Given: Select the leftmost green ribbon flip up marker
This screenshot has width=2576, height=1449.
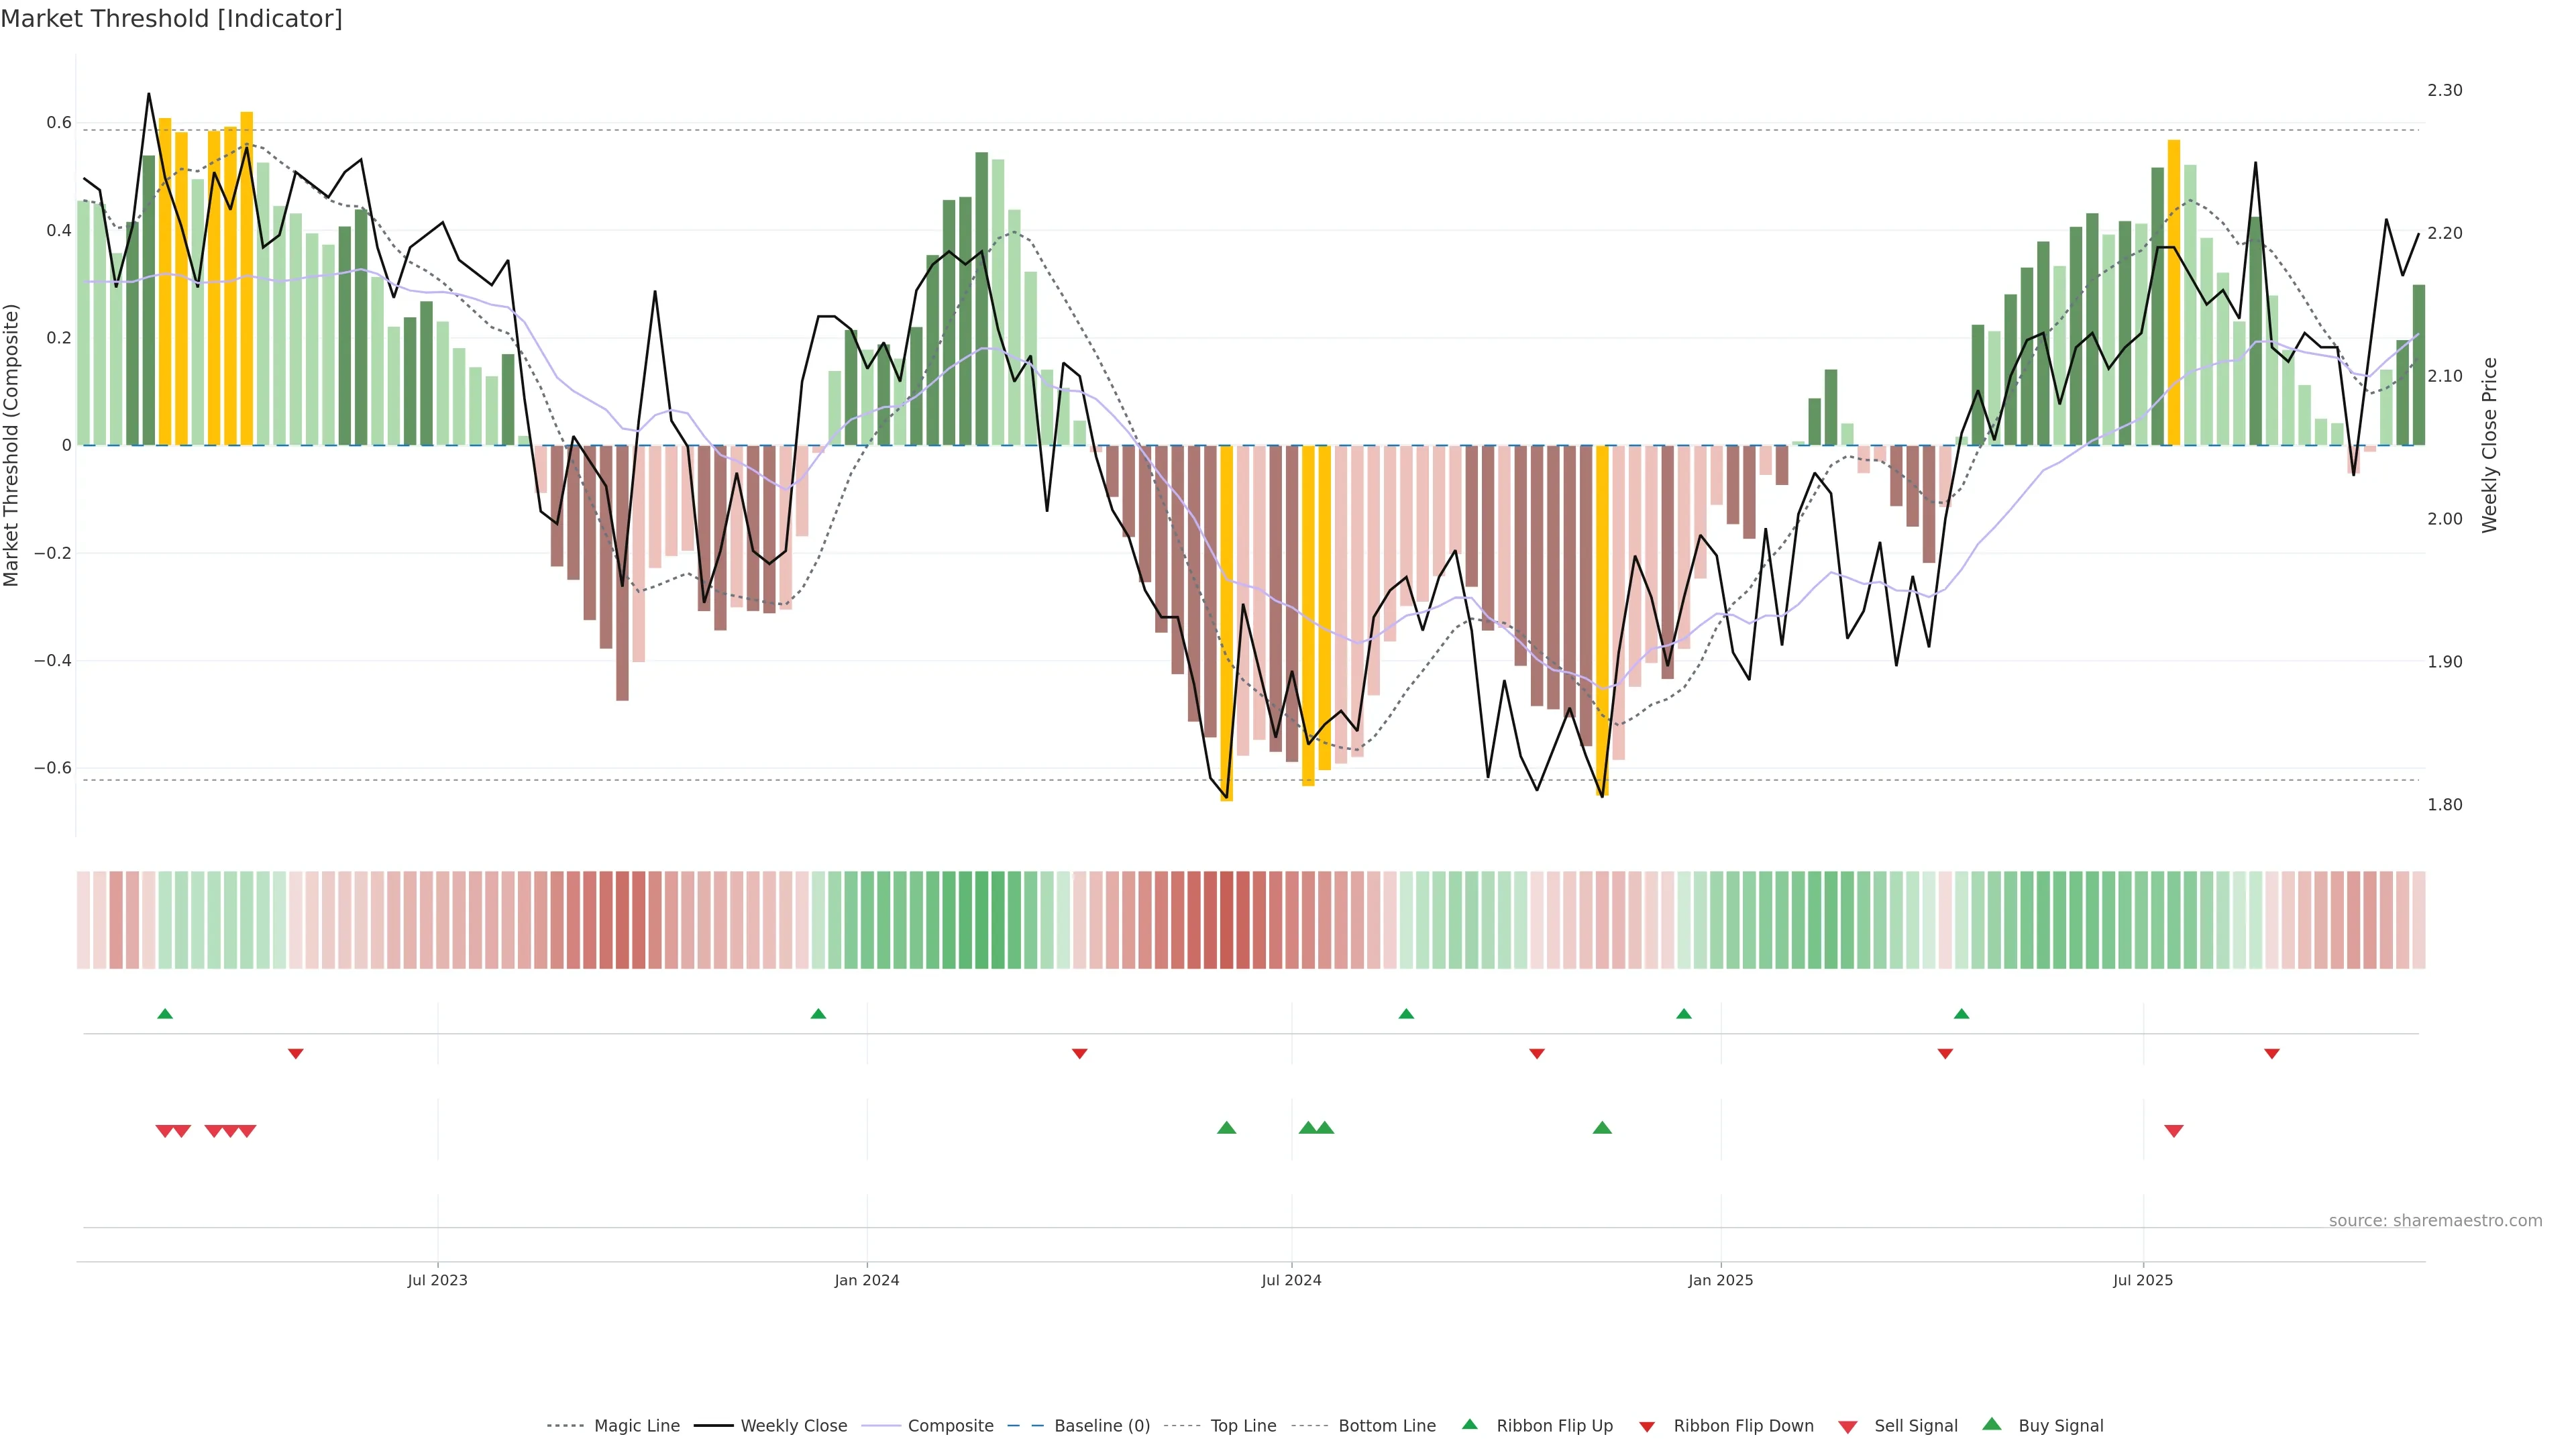Looking at the screenshot, I should click(x=165, y=1014).
